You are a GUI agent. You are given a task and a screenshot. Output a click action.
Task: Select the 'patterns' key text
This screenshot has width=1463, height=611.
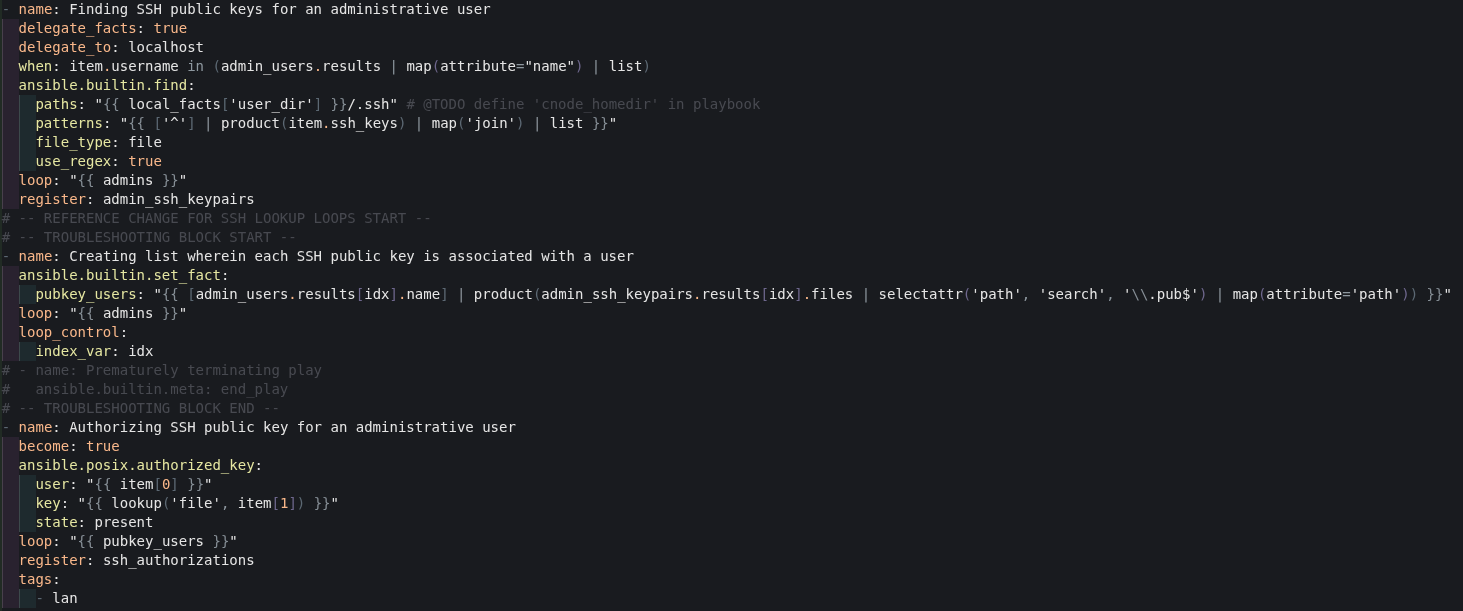(69, 123)
